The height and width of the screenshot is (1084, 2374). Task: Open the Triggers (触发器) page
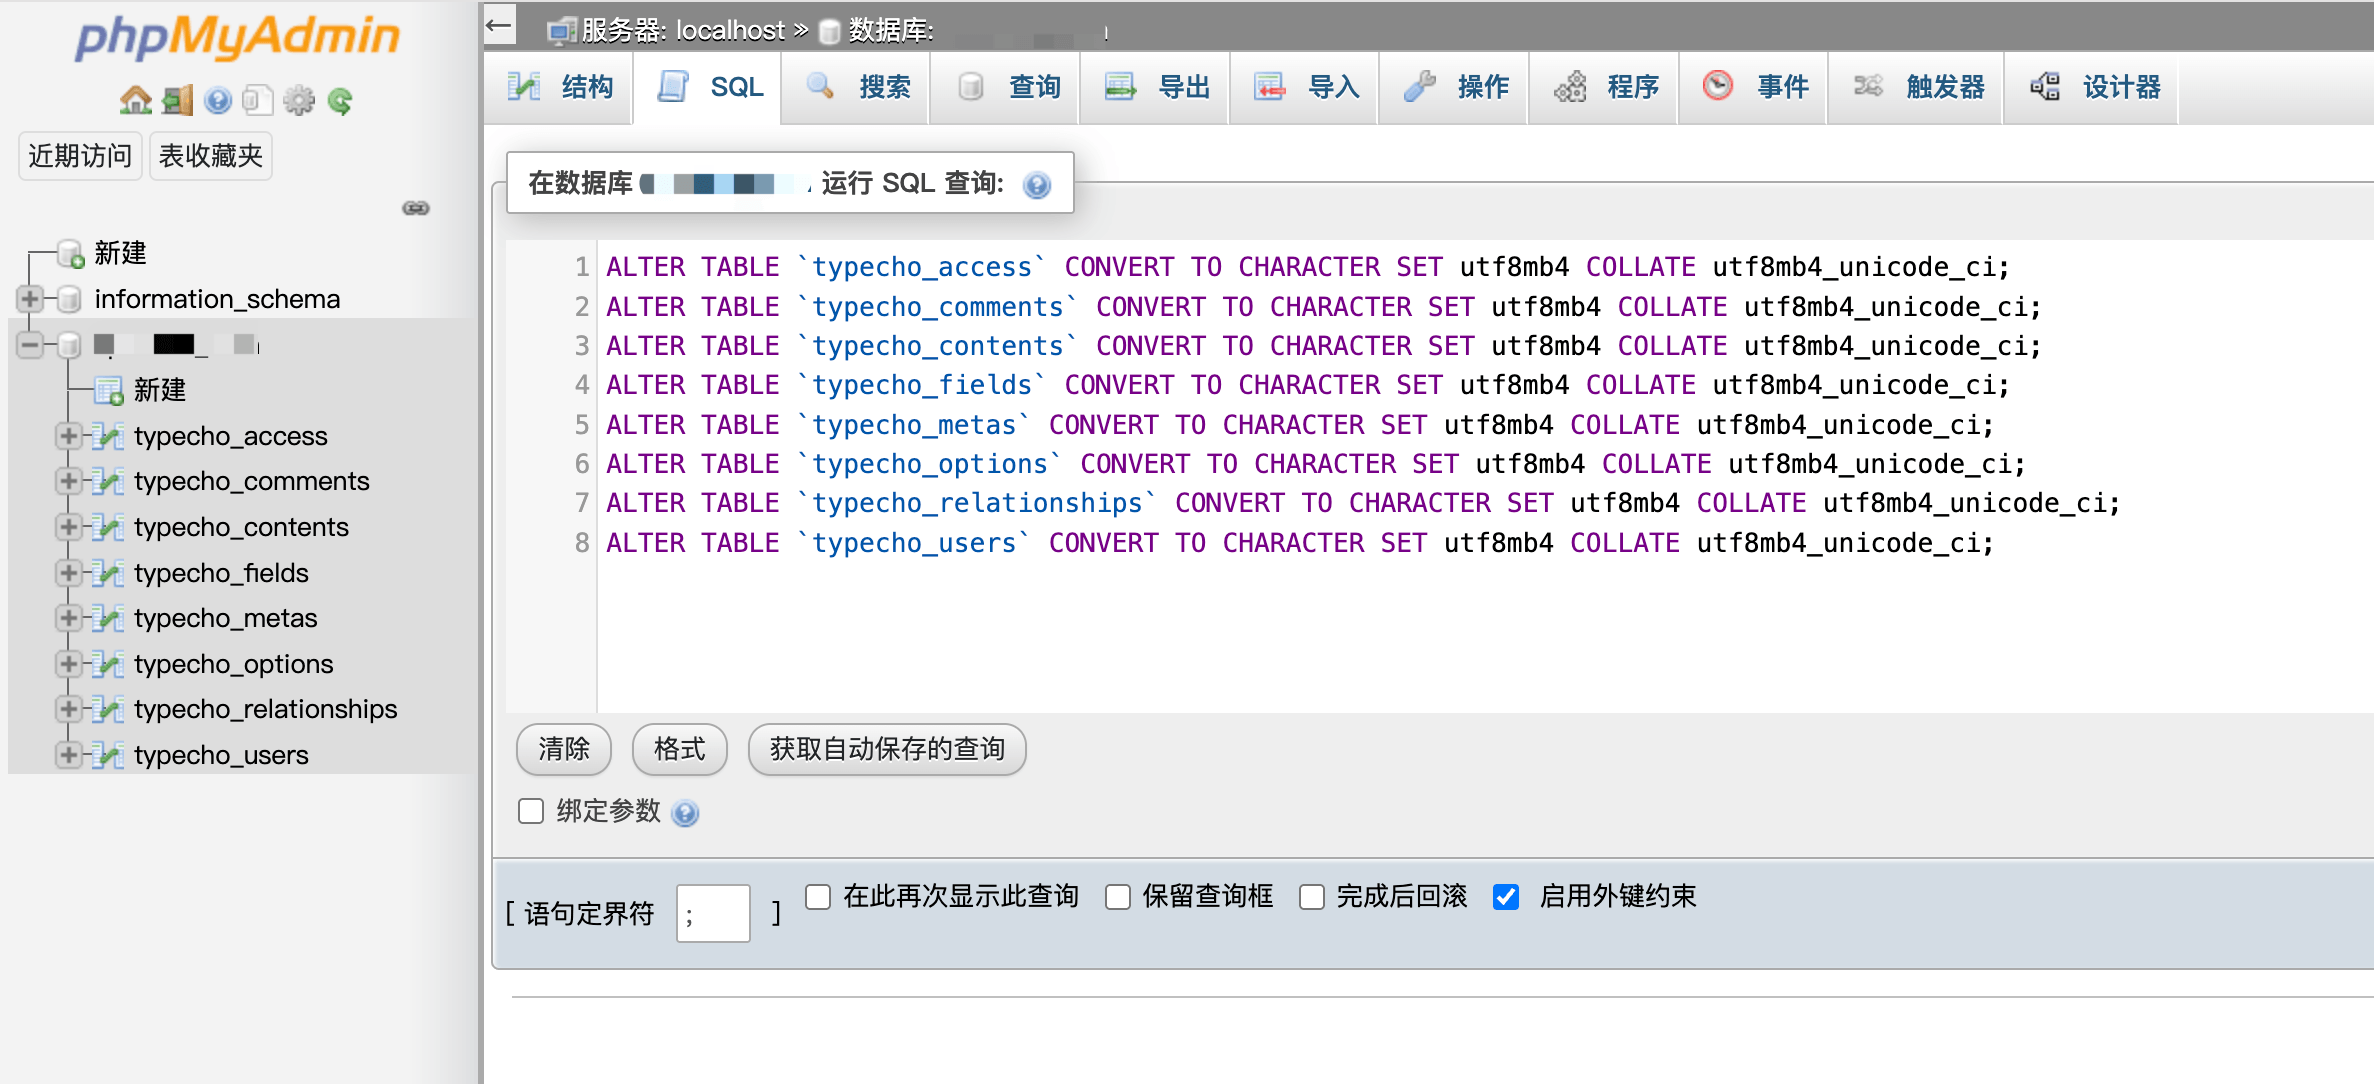point(1915,87)
